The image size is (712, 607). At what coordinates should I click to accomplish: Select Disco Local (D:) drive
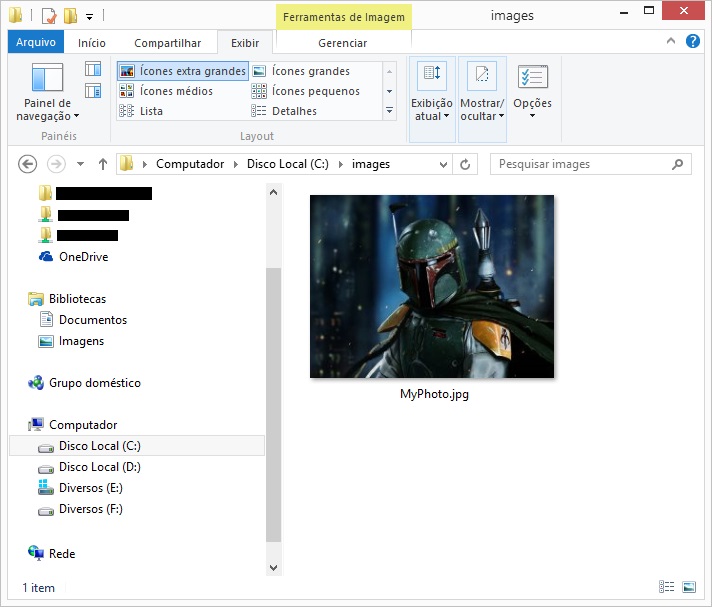[89, 467]
